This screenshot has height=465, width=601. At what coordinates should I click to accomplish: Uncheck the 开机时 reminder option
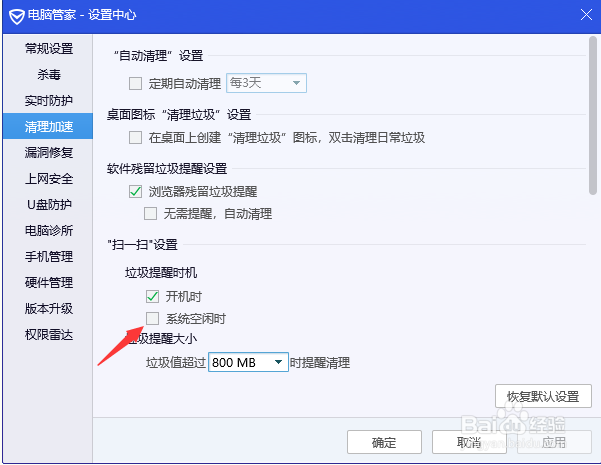tap(153, 296)
